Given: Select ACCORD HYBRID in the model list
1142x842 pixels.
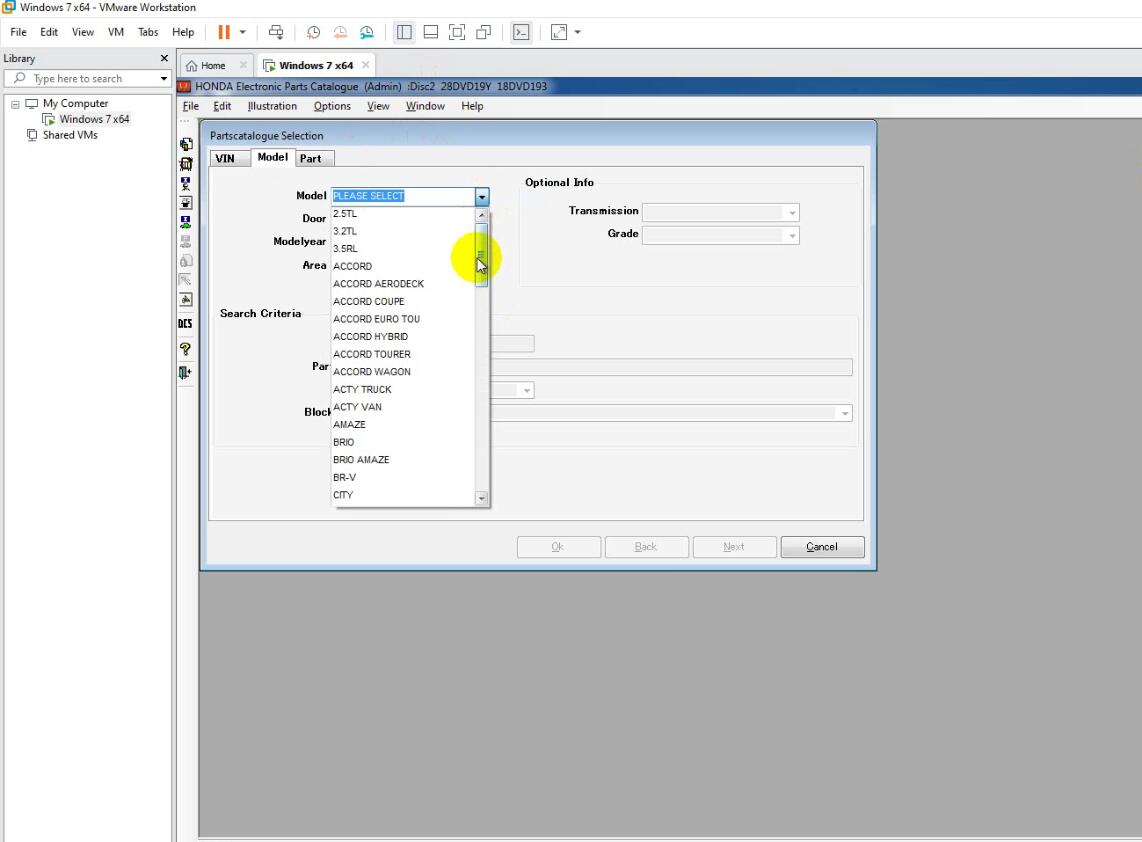Looking at the screenshot, I should pos(403,337).
